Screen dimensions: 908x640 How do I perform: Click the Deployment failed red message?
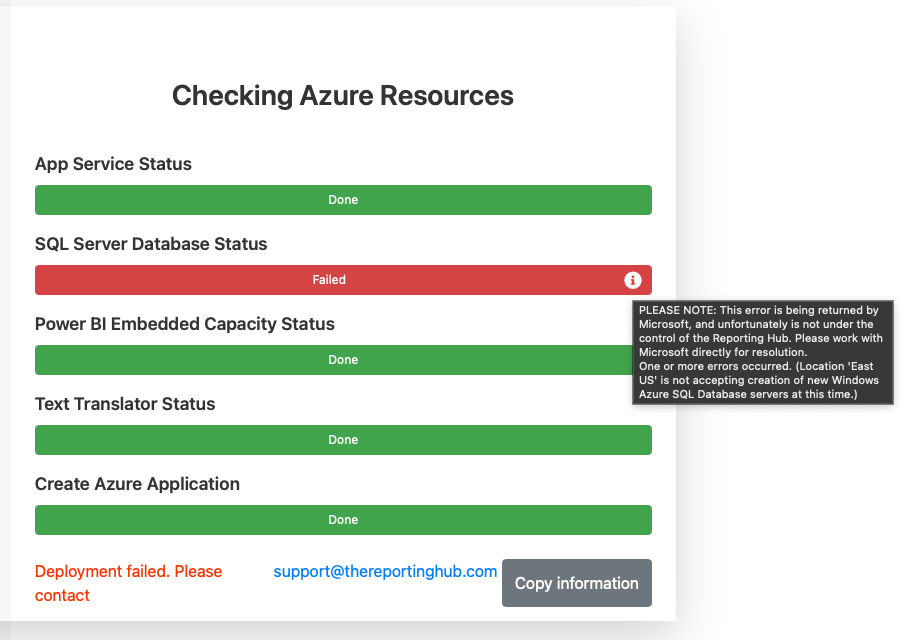[129, 583]
